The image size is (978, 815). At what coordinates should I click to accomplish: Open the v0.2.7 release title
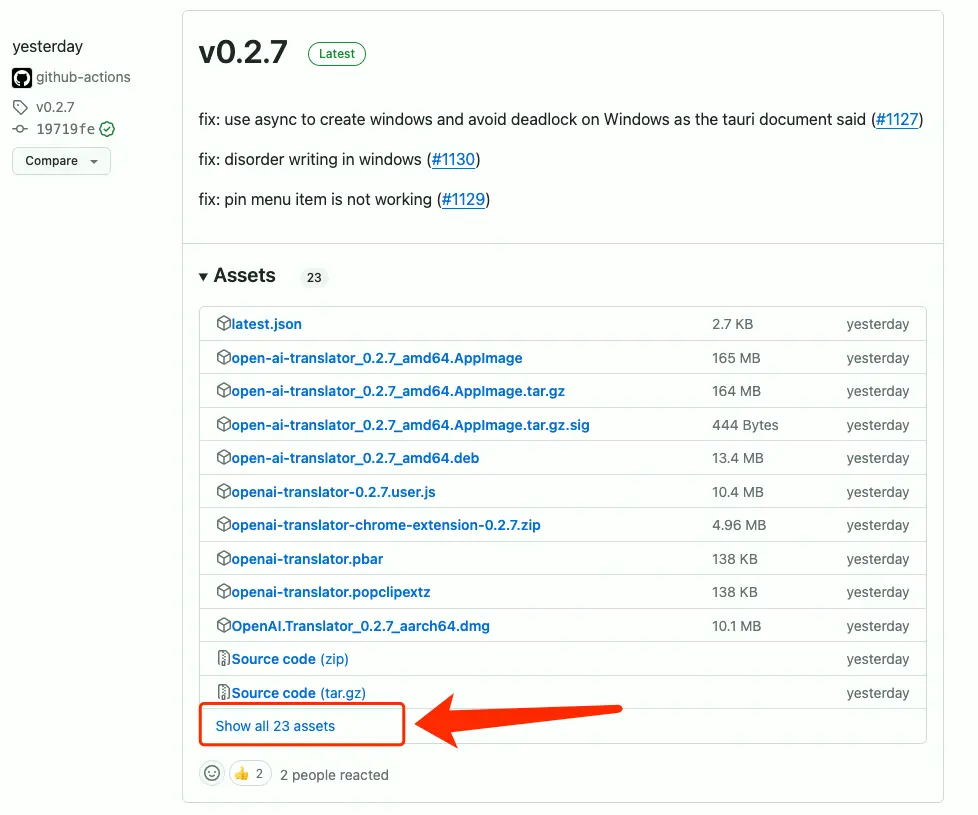[243, 53]
